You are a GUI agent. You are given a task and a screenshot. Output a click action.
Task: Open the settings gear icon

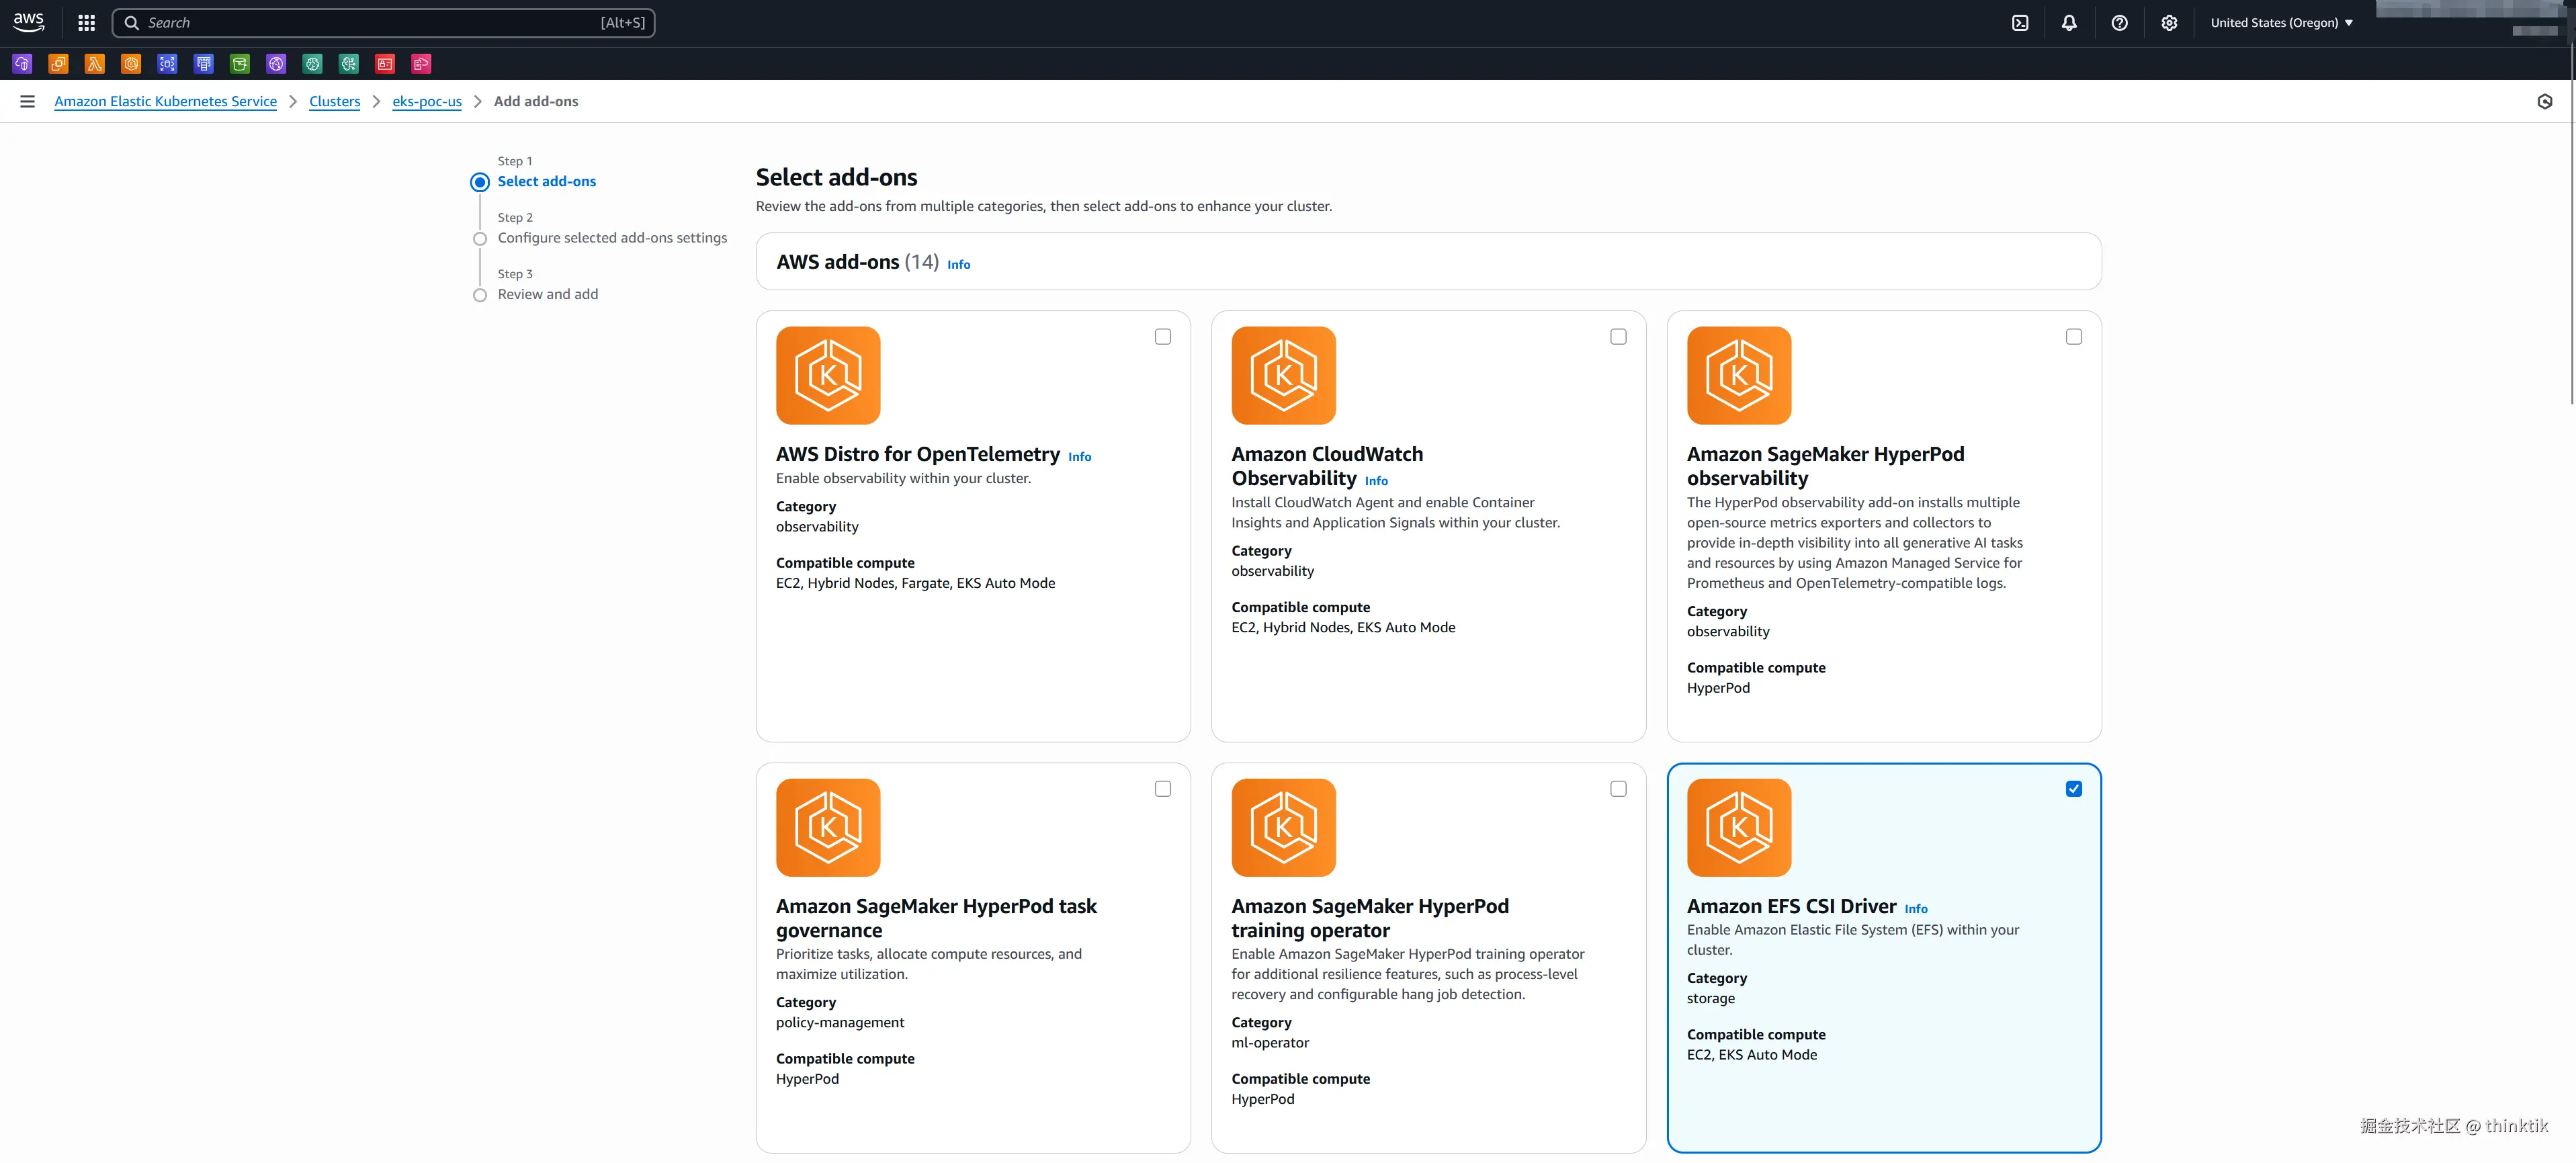[x=2169, y=22]
